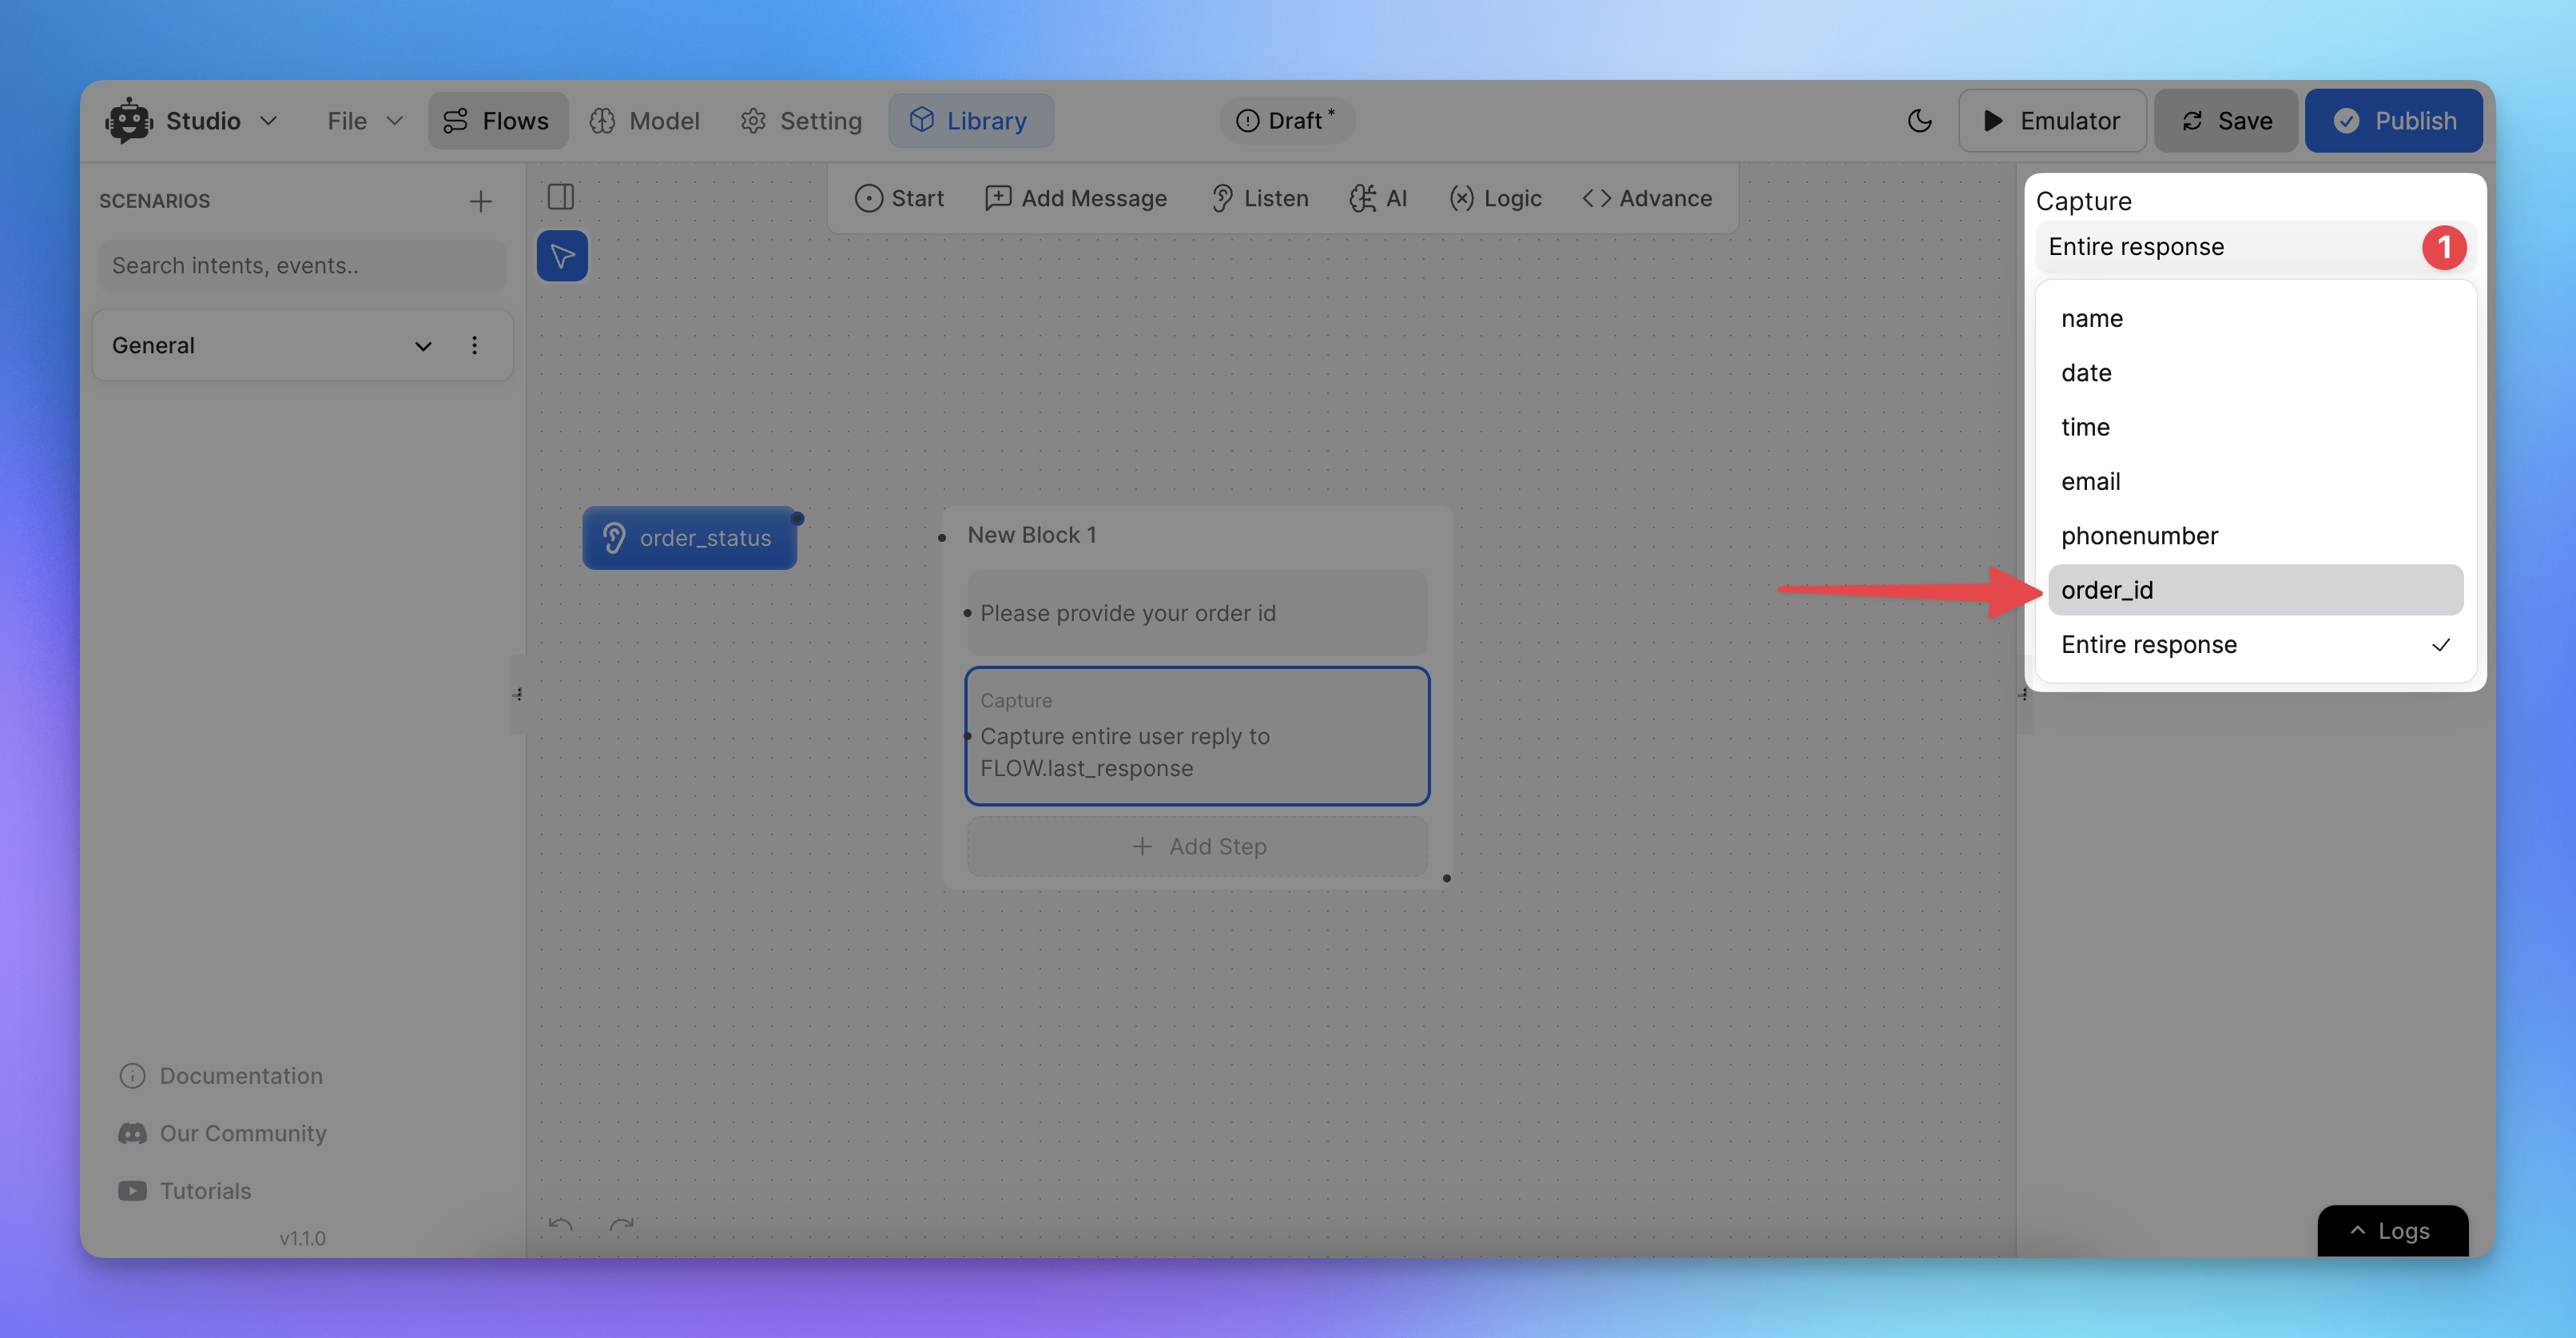
Task: Select the pointer cursor tool
Action: point(562,256)
